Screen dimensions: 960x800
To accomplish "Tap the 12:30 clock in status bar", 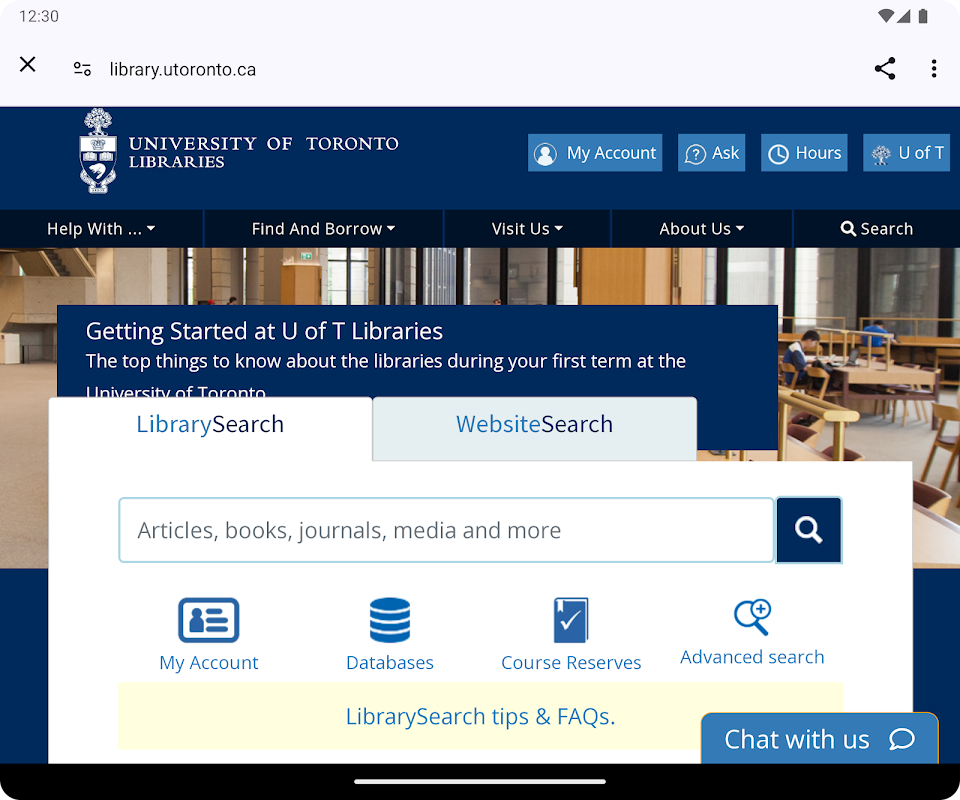I will [39, 17].
